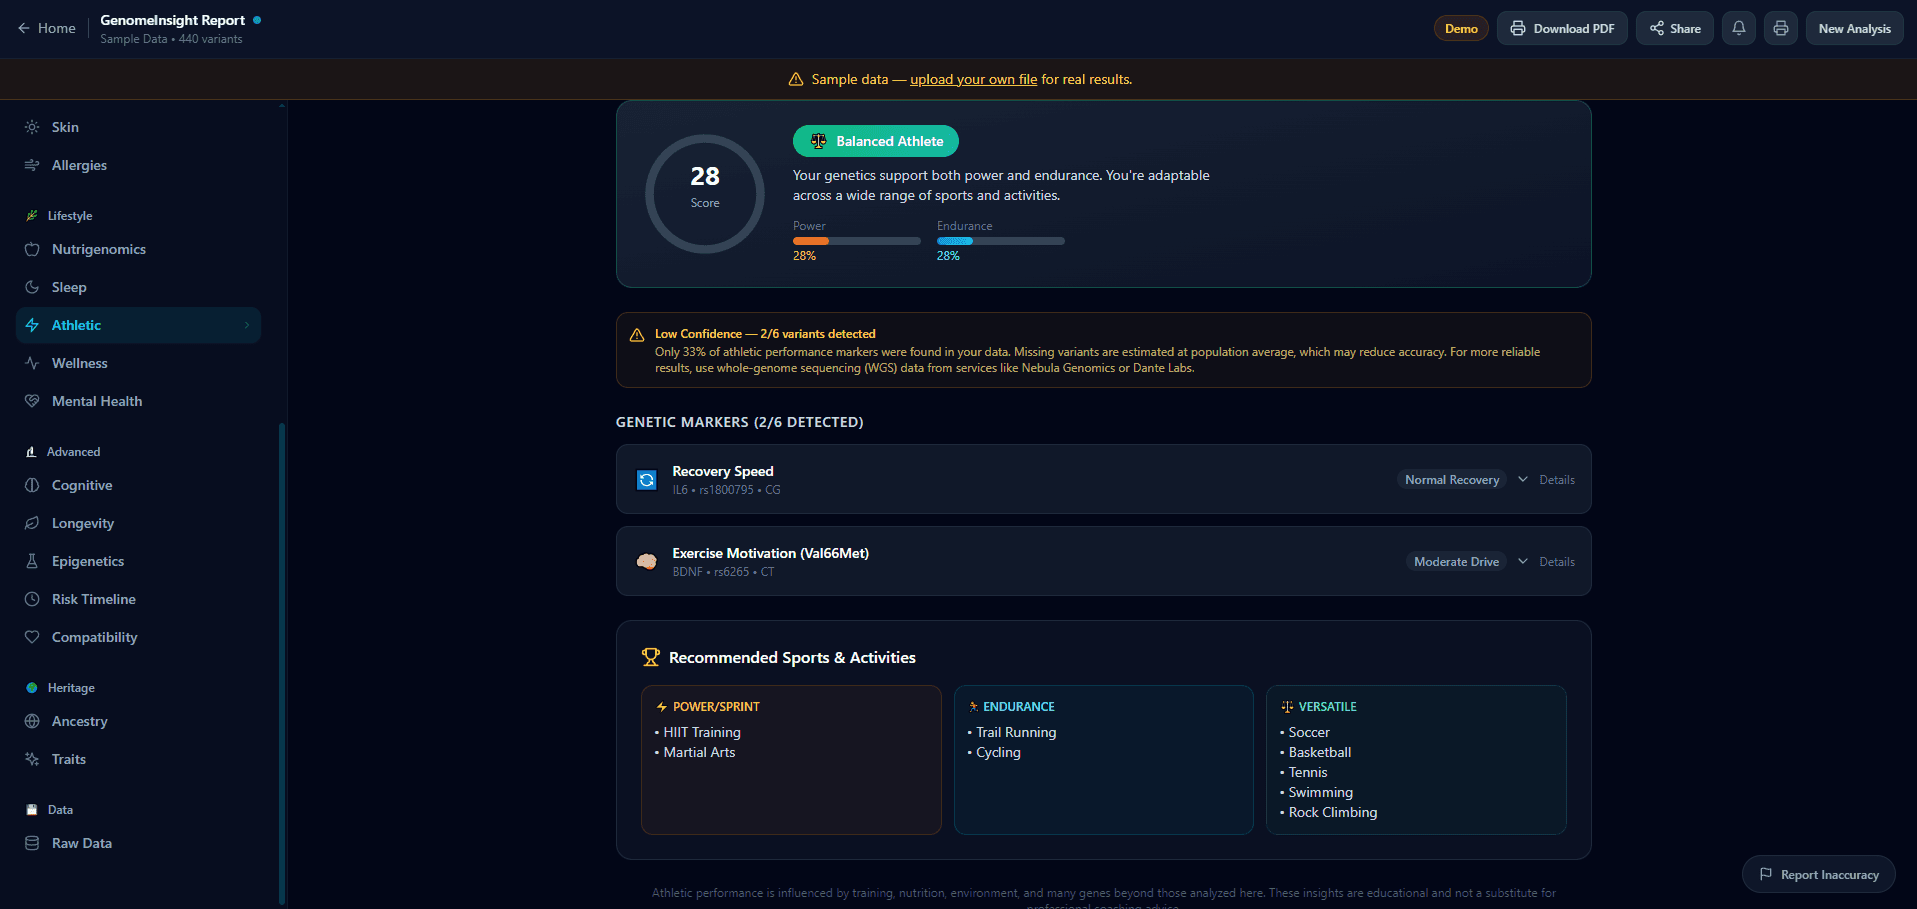Screen dimensions: 1917x909
Task: Switch to the Wellness section
Action: point(80,363)
